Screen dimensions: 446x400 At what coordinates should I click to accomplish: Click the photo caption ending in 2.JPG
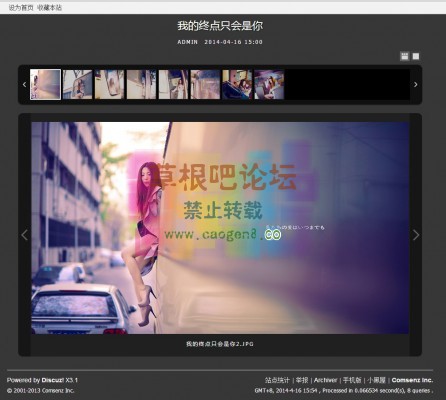[220, 344]
